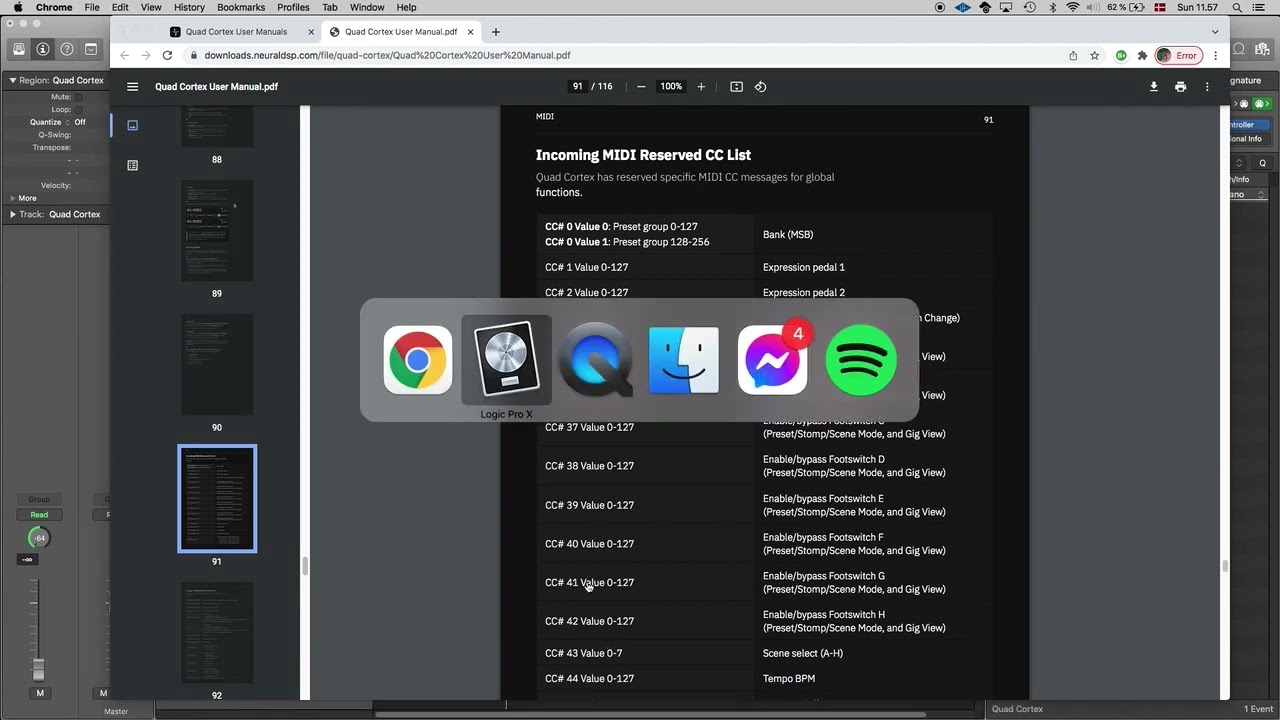1280x720 pixels.
Task: Collapse the Region: Quad Cortex section
Action: [13, 80]
